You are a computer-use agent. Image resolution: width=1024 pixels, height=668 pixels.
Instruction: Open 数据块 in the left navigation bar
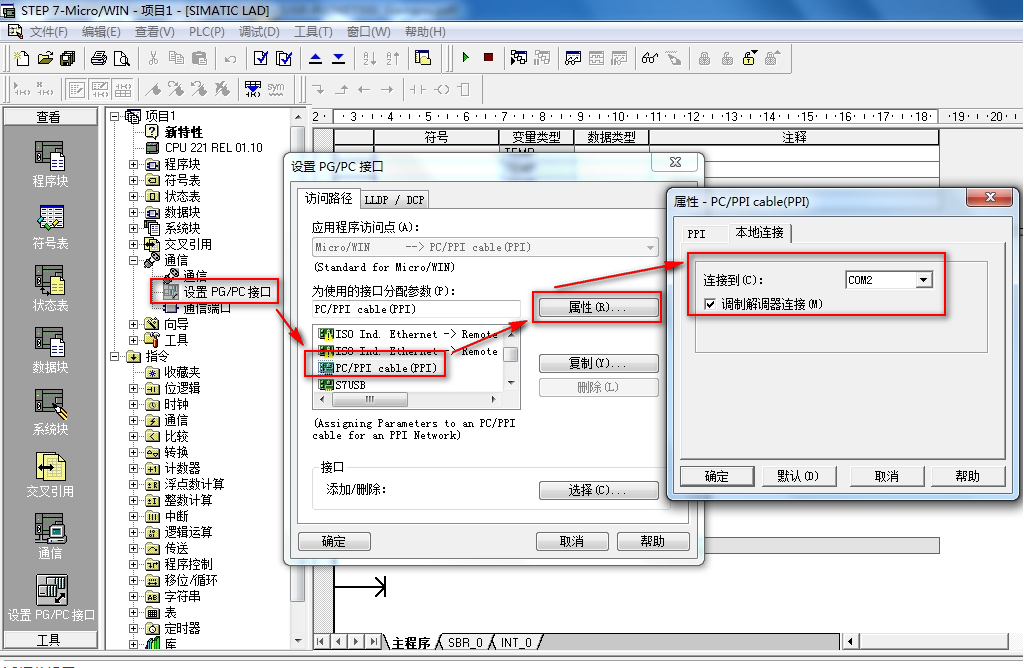(x=50, y=350)
